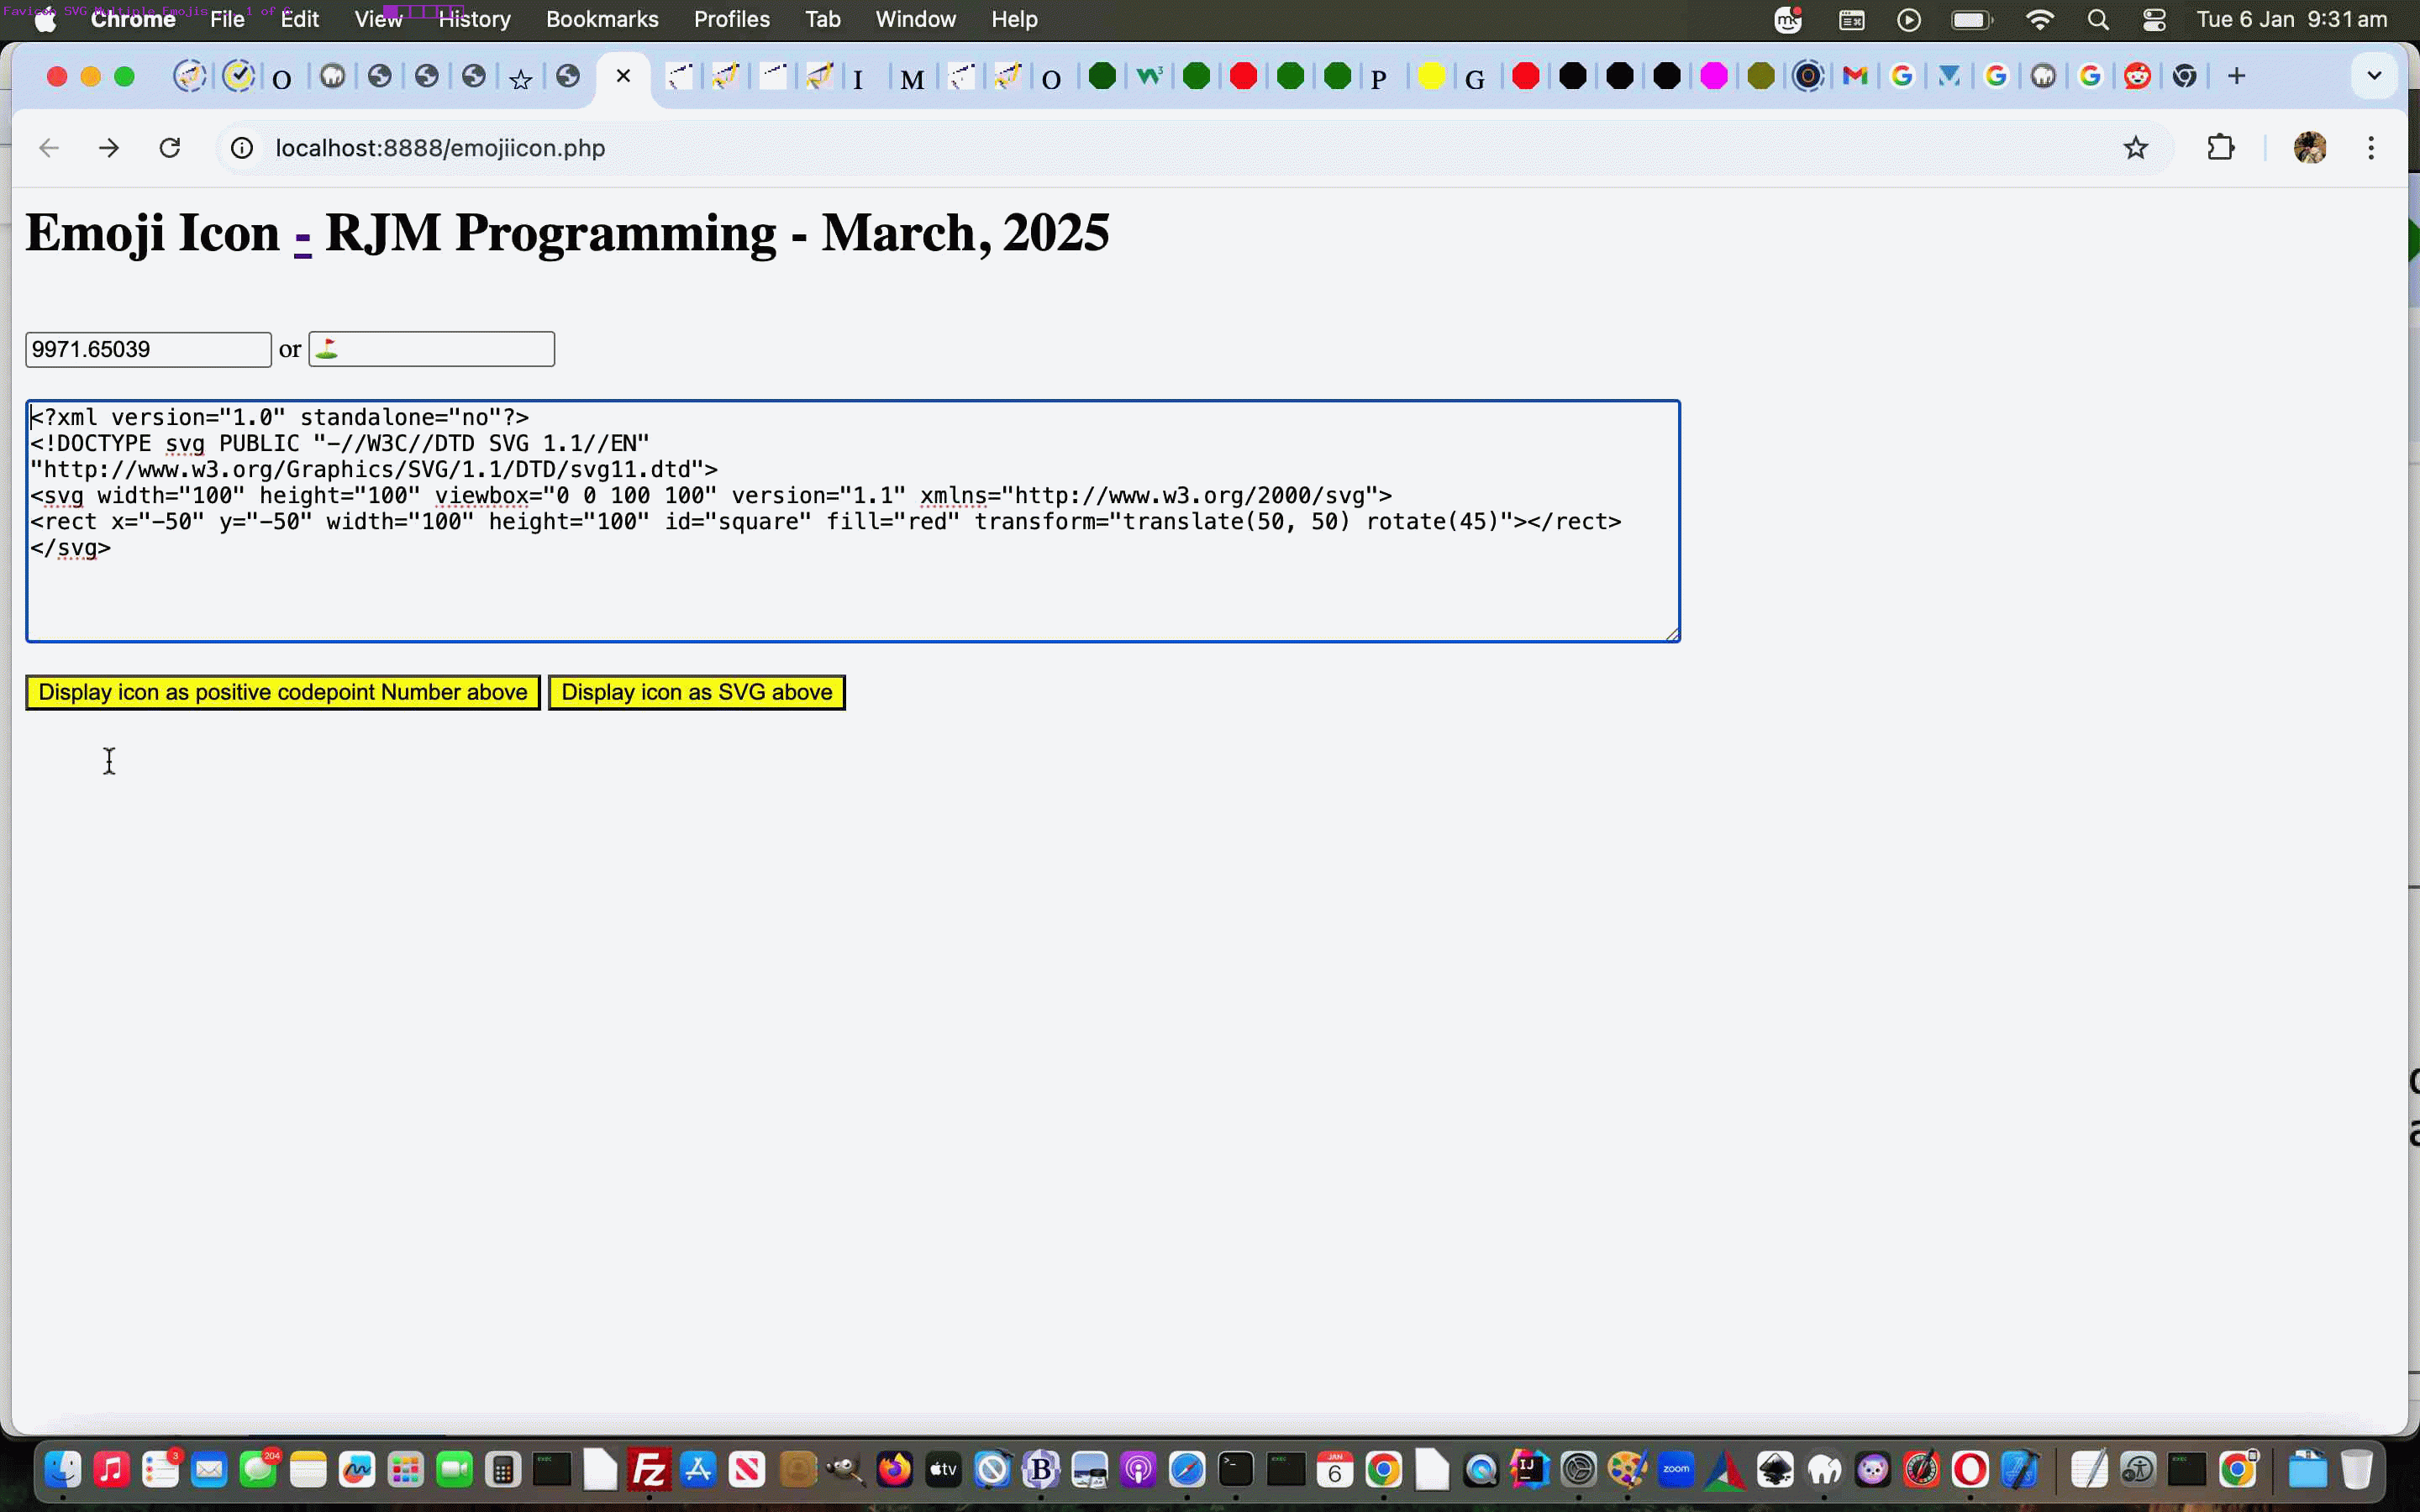Follow the underlined dash link in the heading

tap(302, 236)
